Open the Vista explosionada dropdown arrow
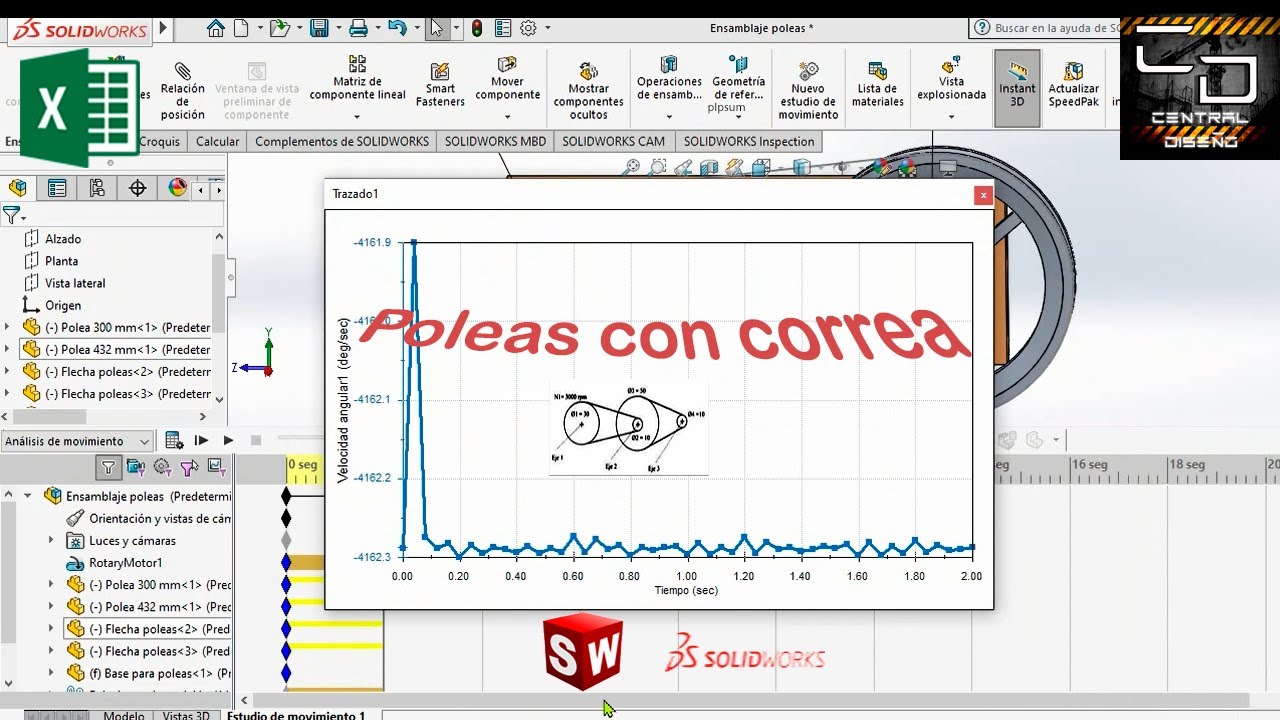 [951, 116]
